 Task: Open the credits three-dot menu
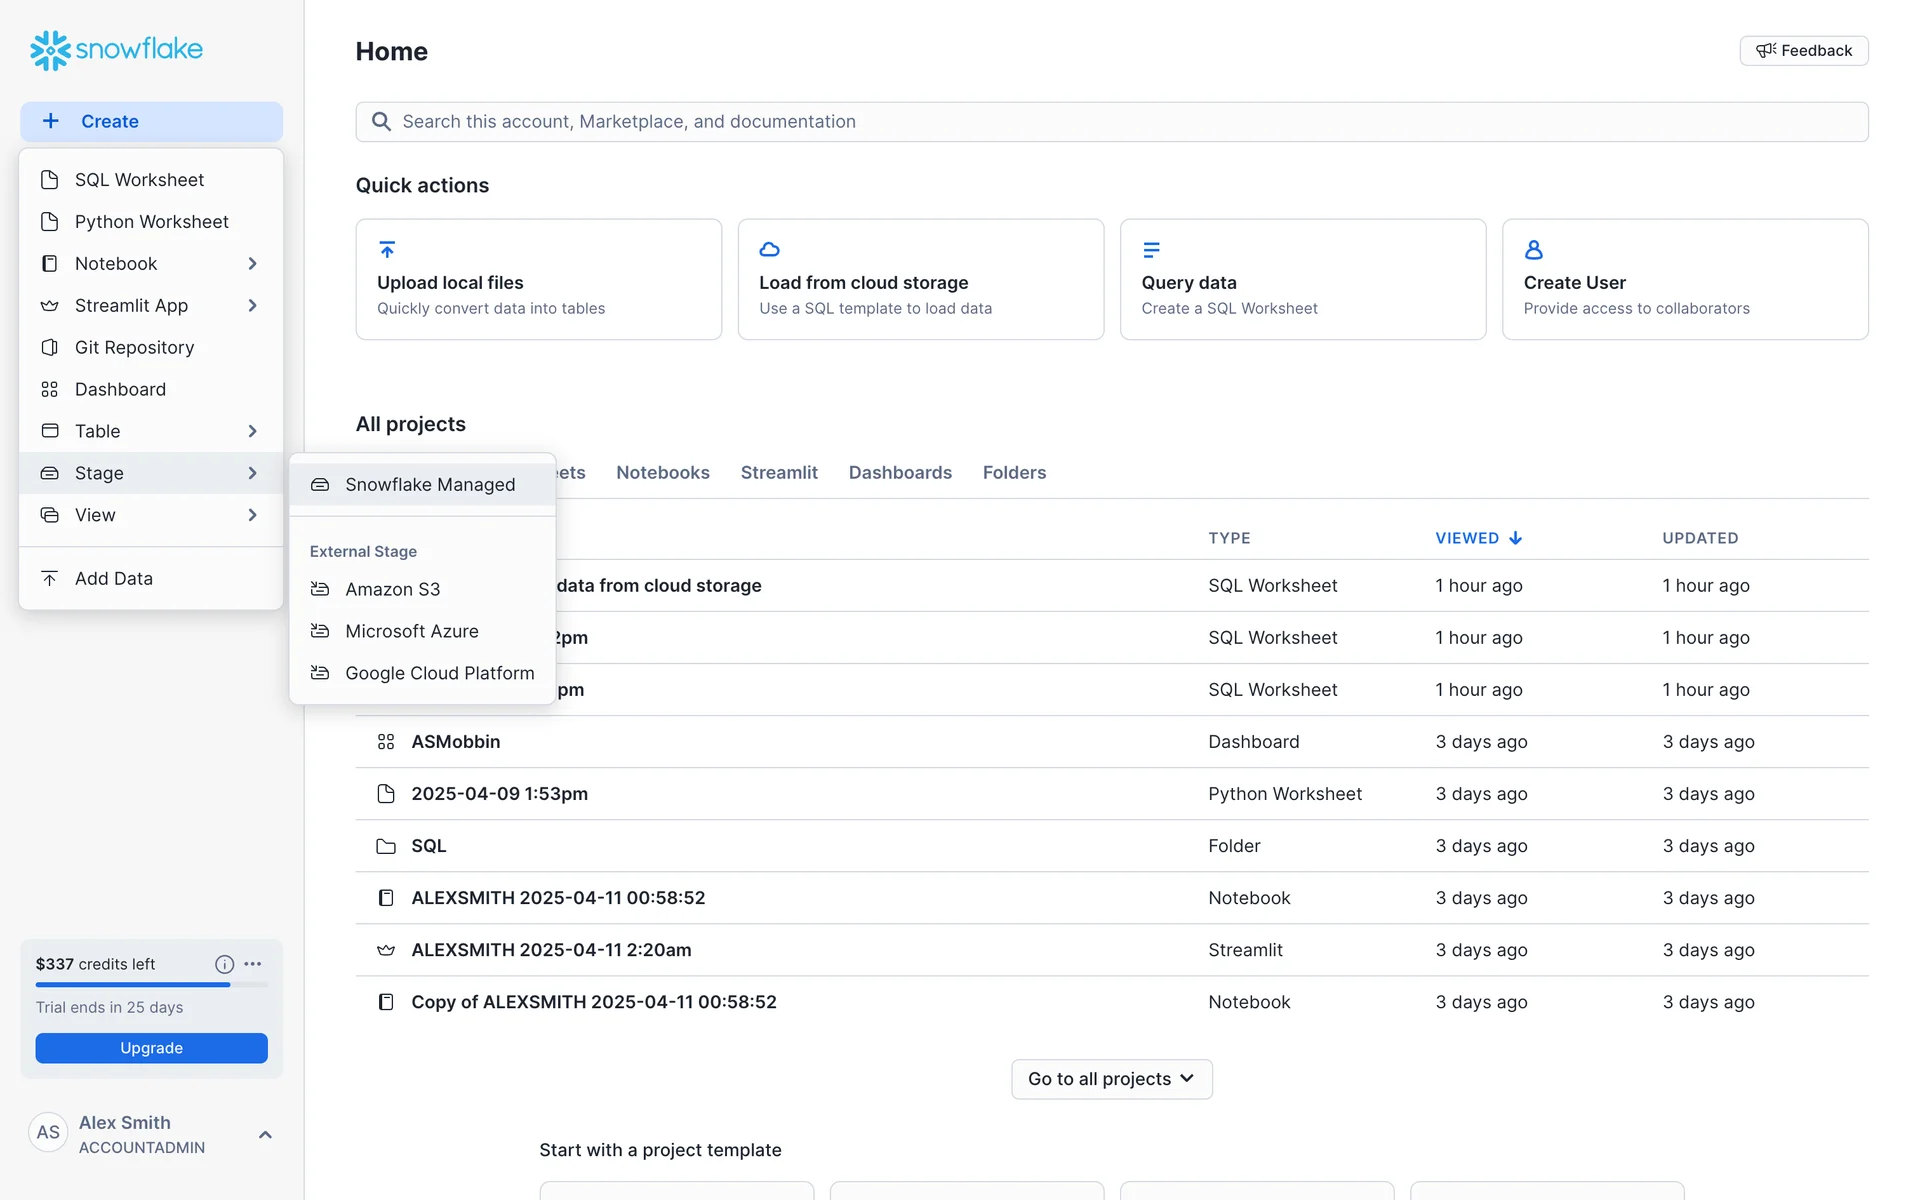[x=253, y=964]
